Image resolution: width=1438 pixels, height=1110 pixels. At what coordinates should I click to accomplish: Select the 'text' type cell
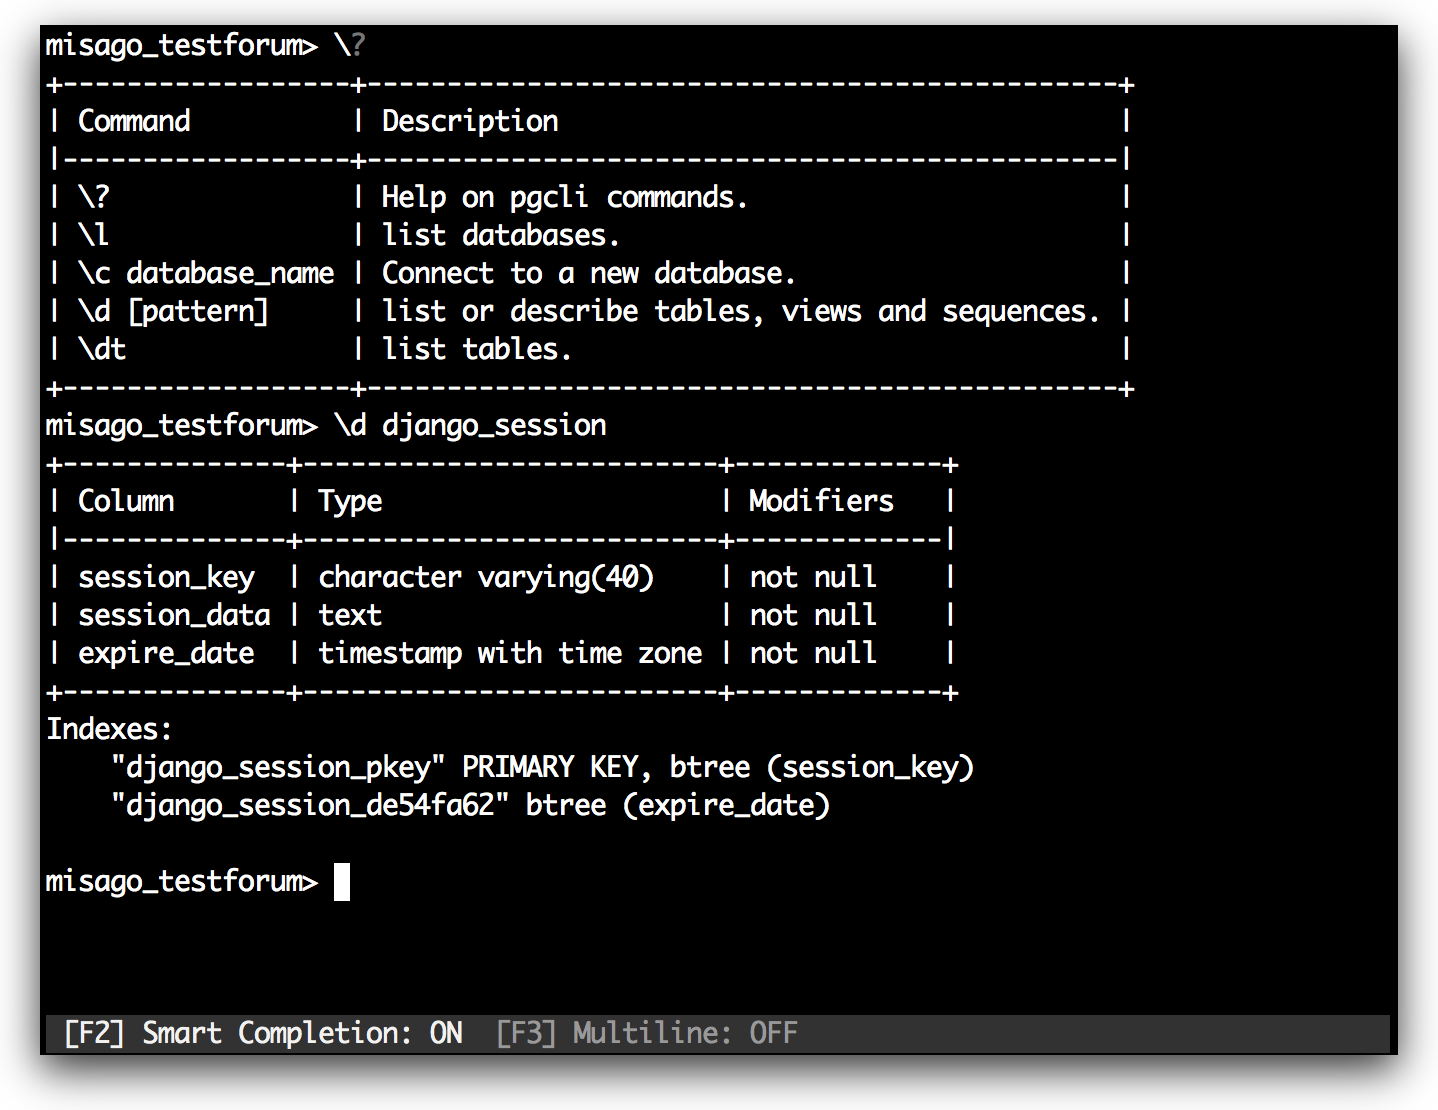[350, 615]
